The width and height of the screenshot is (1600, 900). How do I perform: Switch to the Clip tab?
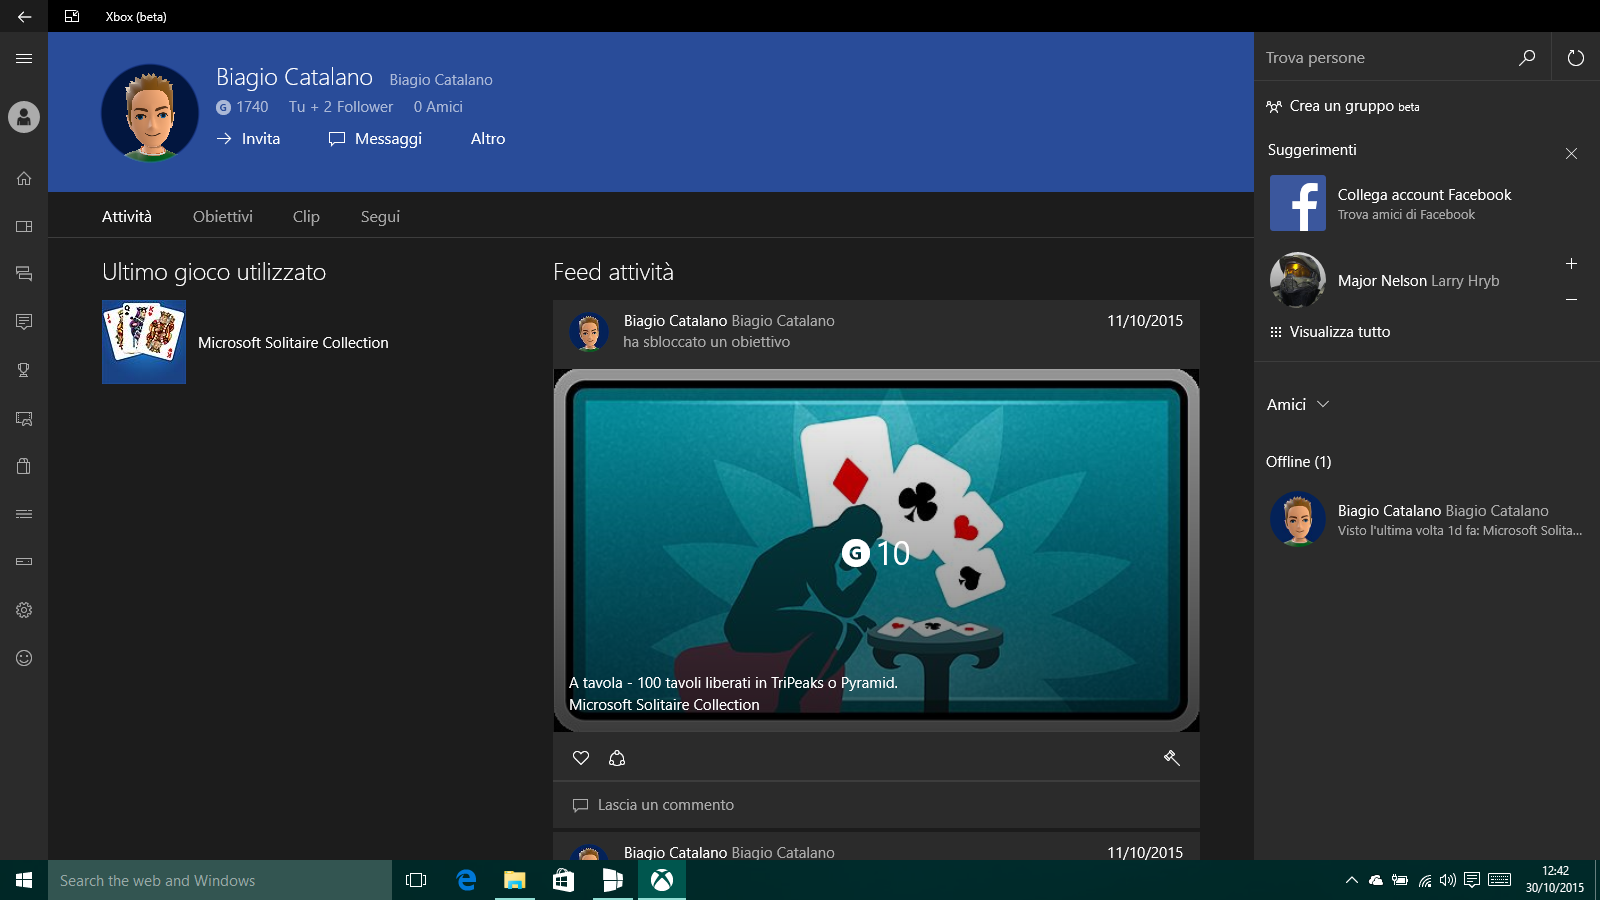(306, 216)
